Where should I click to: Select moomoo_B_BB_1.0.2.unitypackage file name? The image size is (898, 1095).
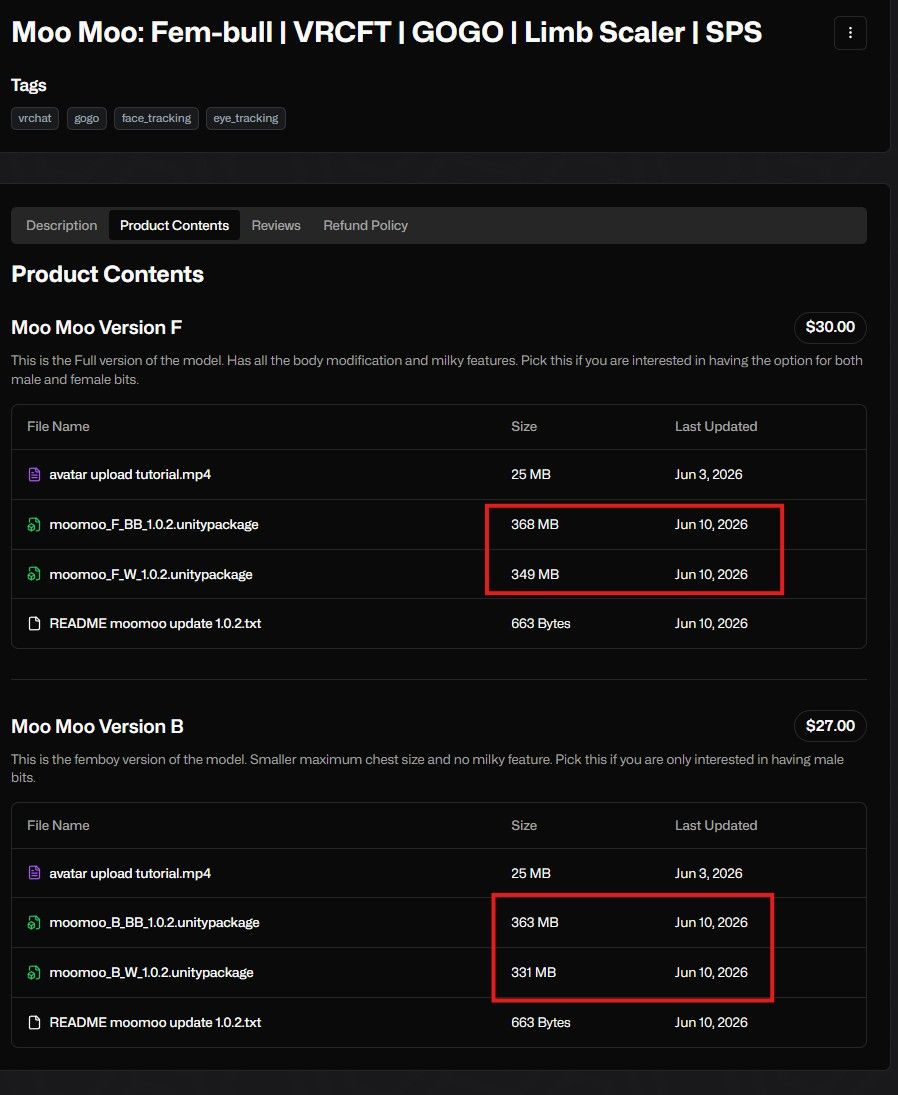pos(154,923)
